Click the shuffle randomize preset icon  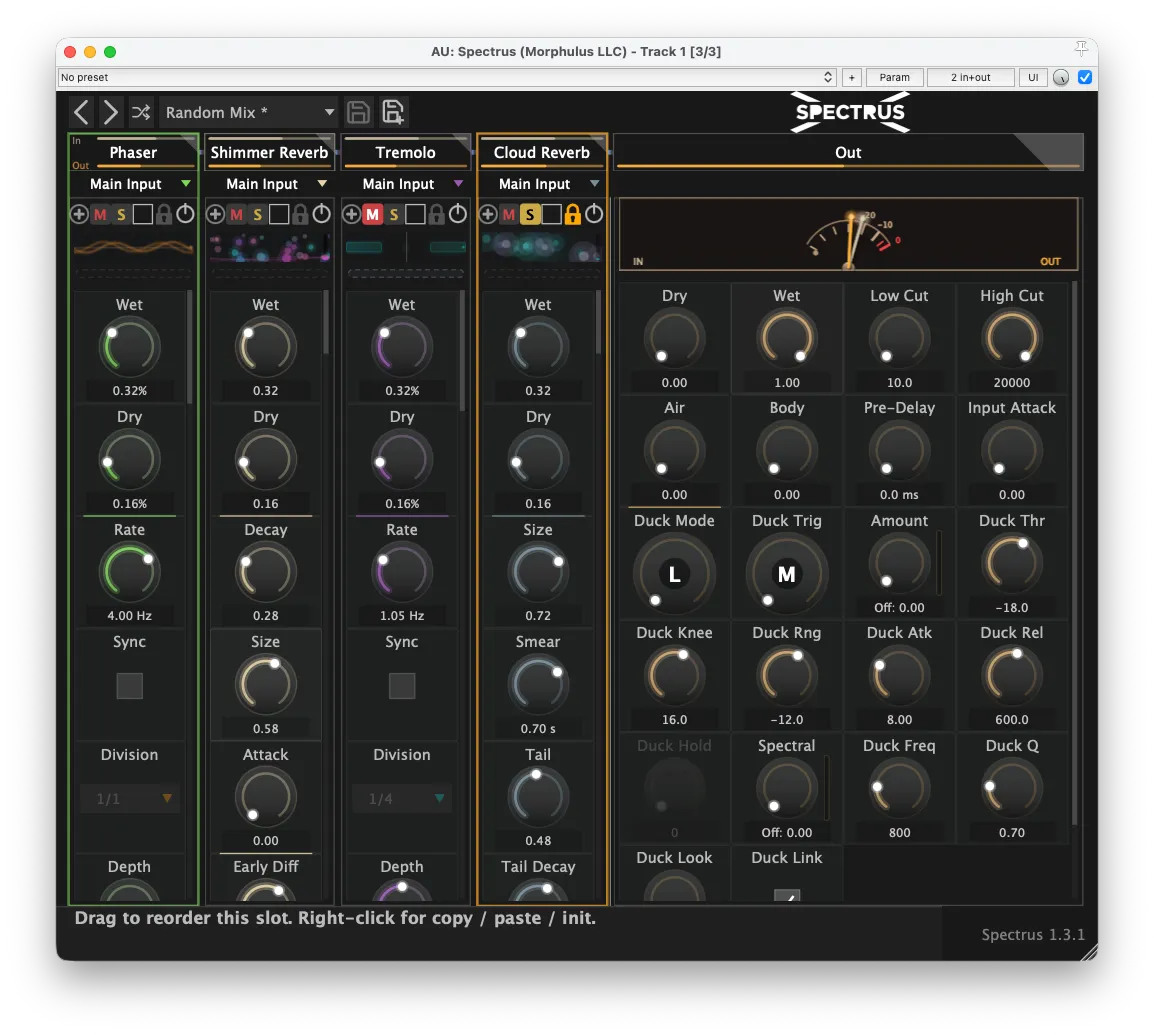(141, 112)
